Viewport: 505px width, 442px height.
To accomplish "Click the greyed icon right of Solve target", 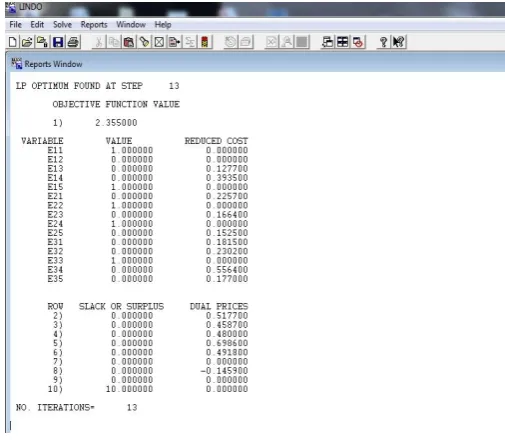I will point(246,42).
